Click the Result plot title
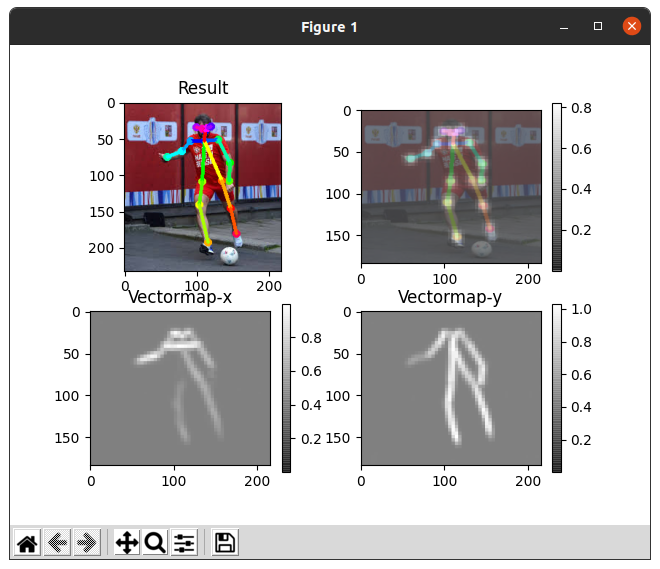 203,88
